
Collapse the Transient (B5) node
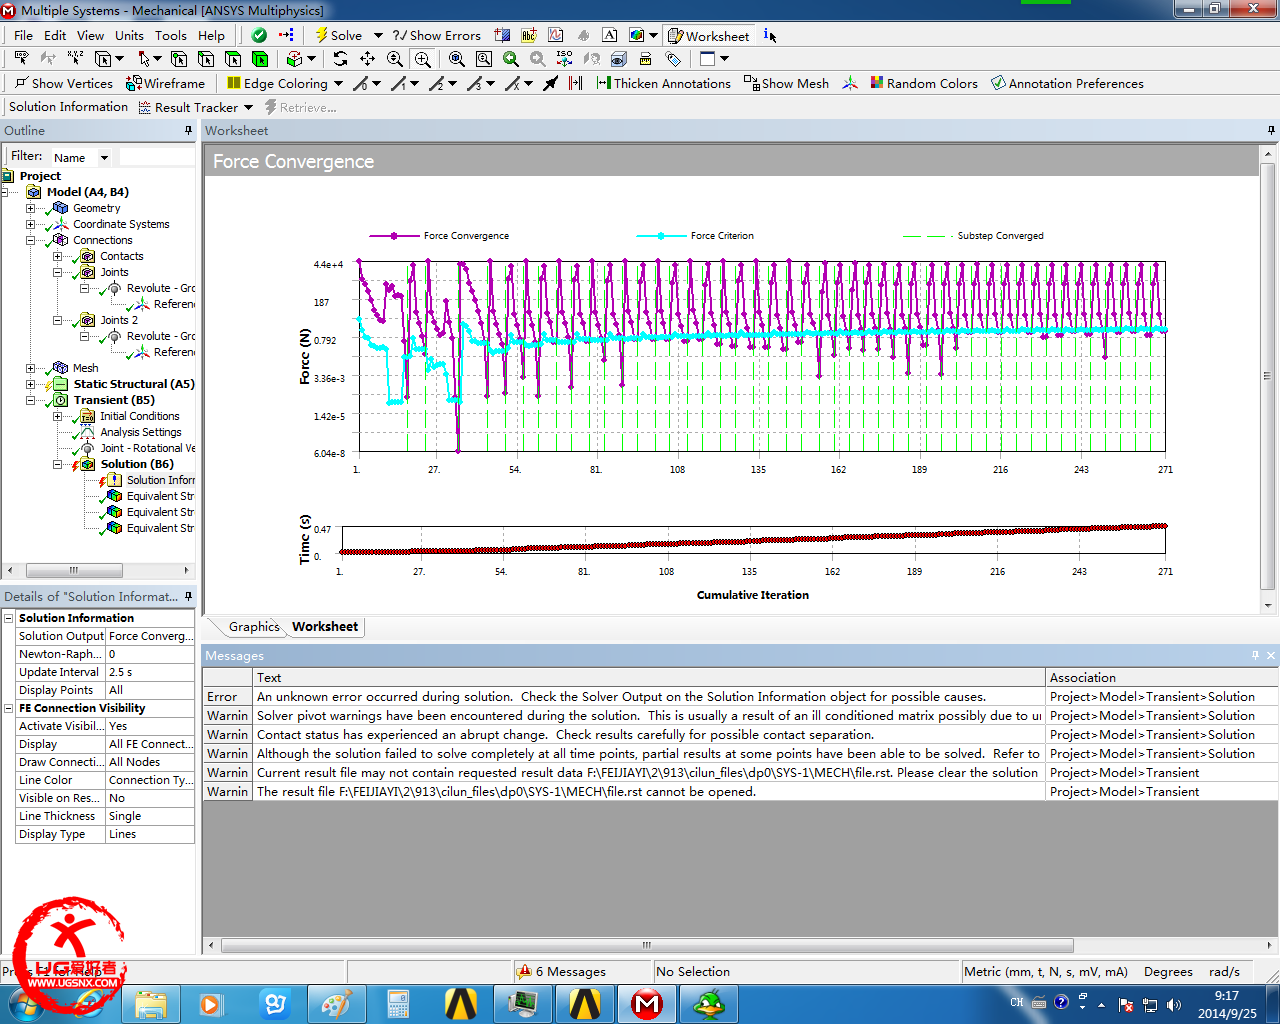click(x=30, y=400)
